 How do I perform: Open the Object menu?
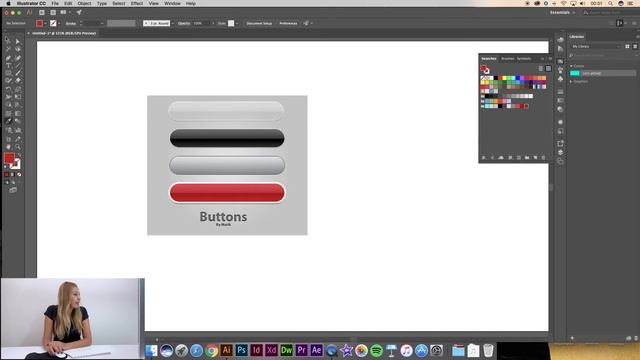click(84, 3)
